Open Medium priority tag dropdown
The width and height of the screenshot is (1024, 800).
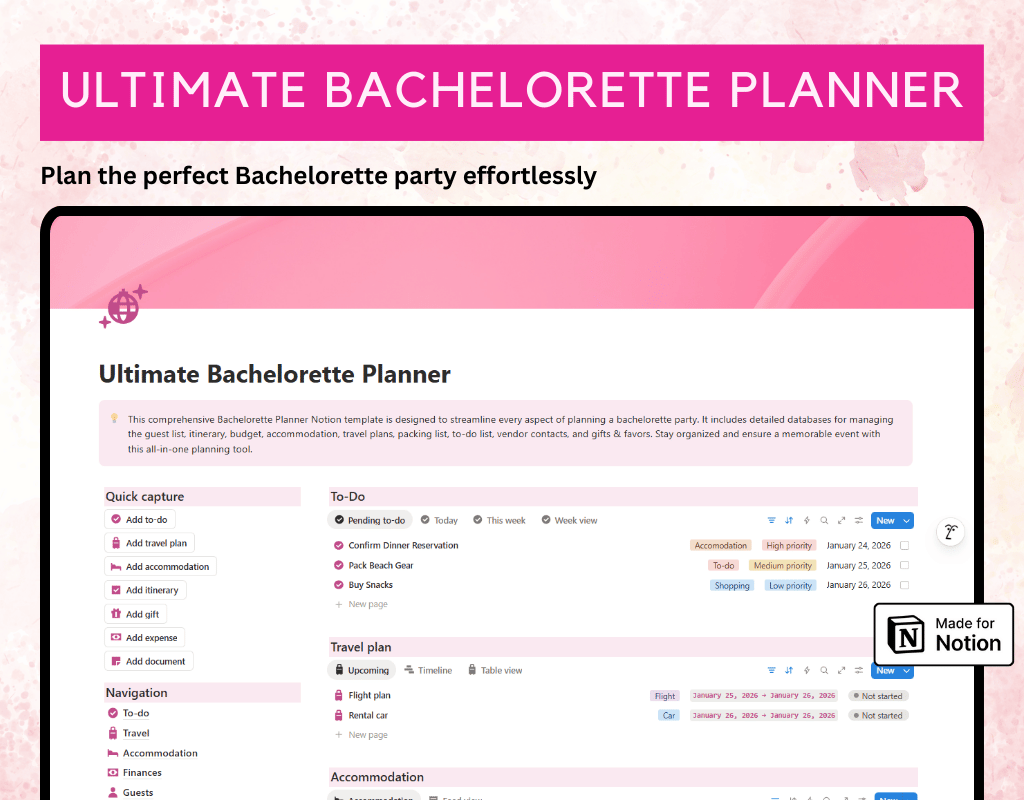click(x=782, y=566)
